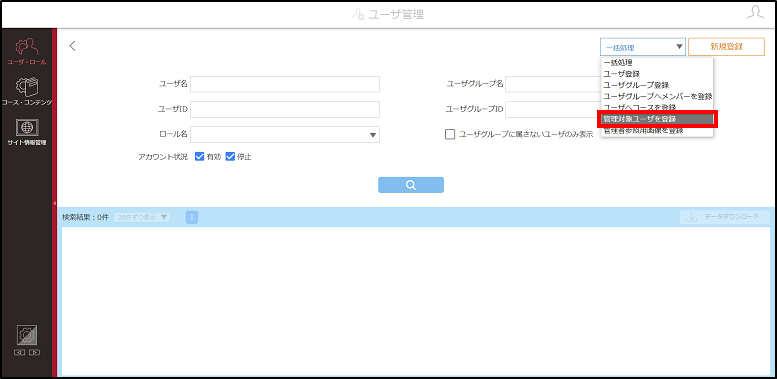Open the 20件ずつ表示 page size dropdown

click(142, 217)
